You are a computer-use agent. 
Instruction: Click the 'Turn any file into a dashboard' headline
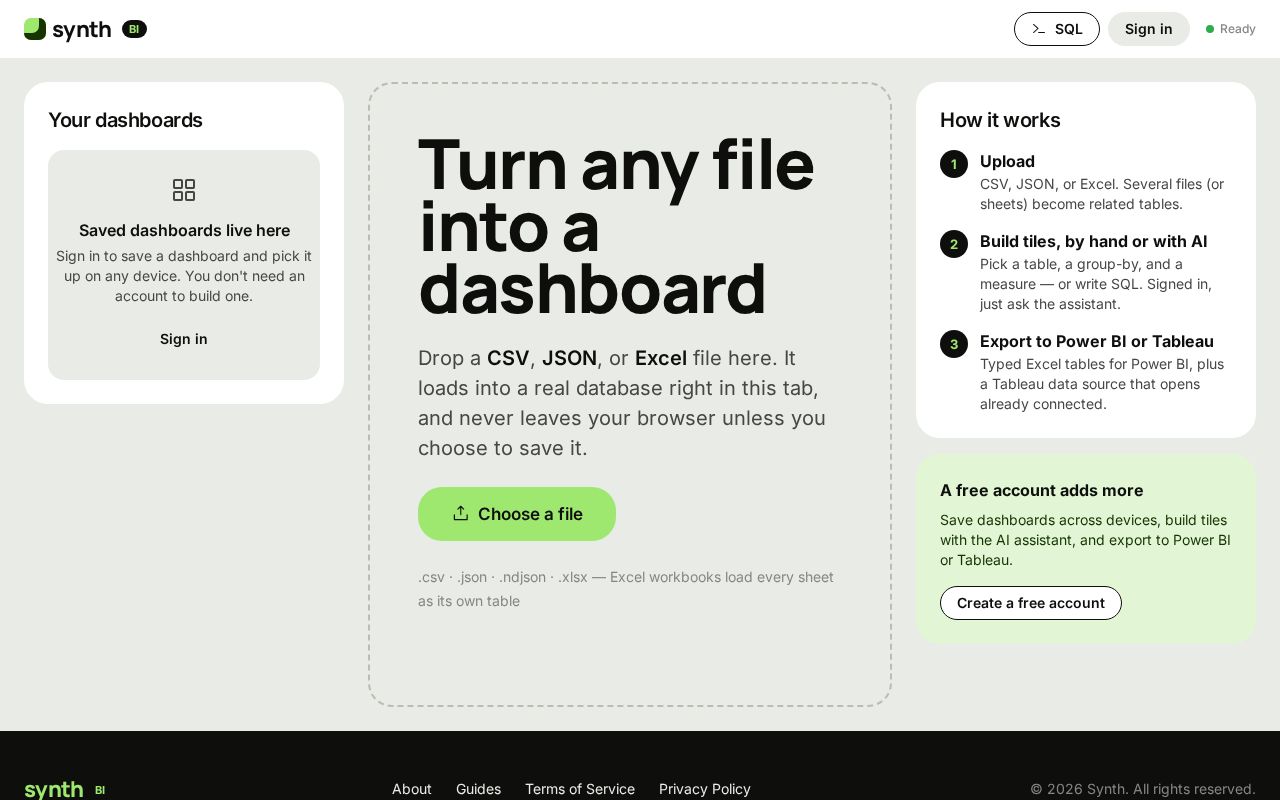[616, 226]
